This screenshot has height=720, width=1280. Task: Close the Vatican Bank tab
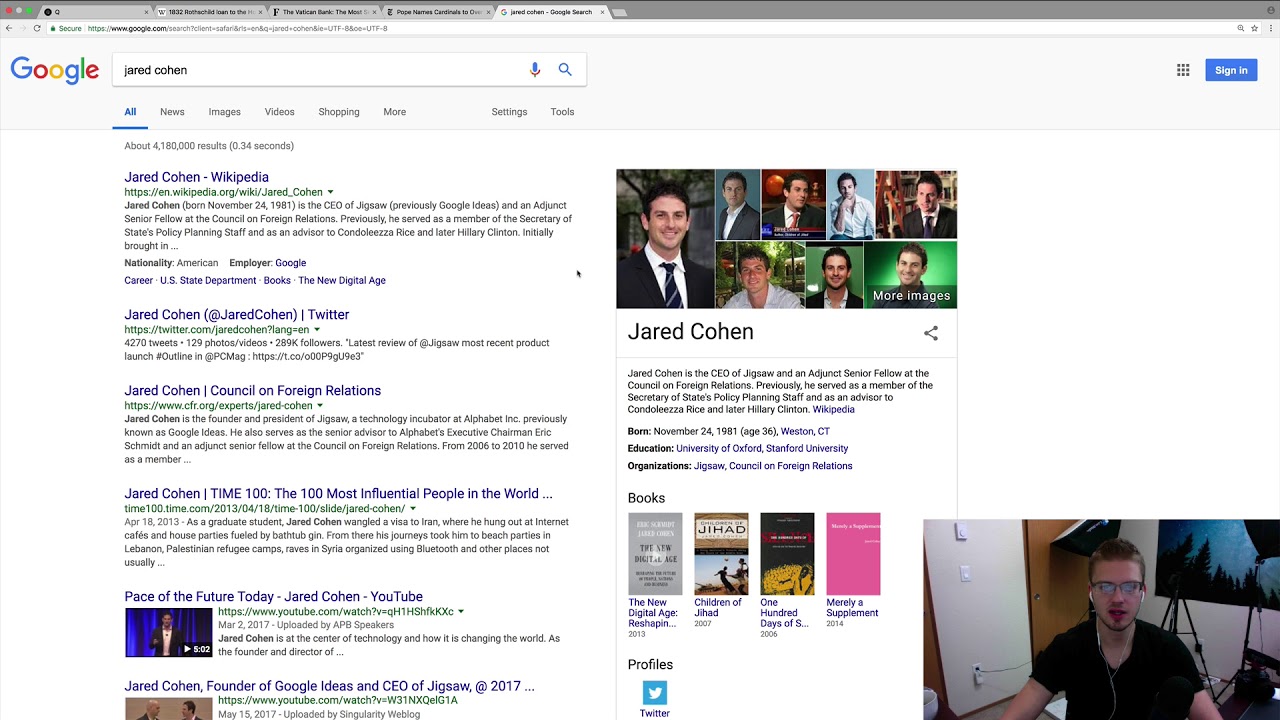tap(375, 12)
